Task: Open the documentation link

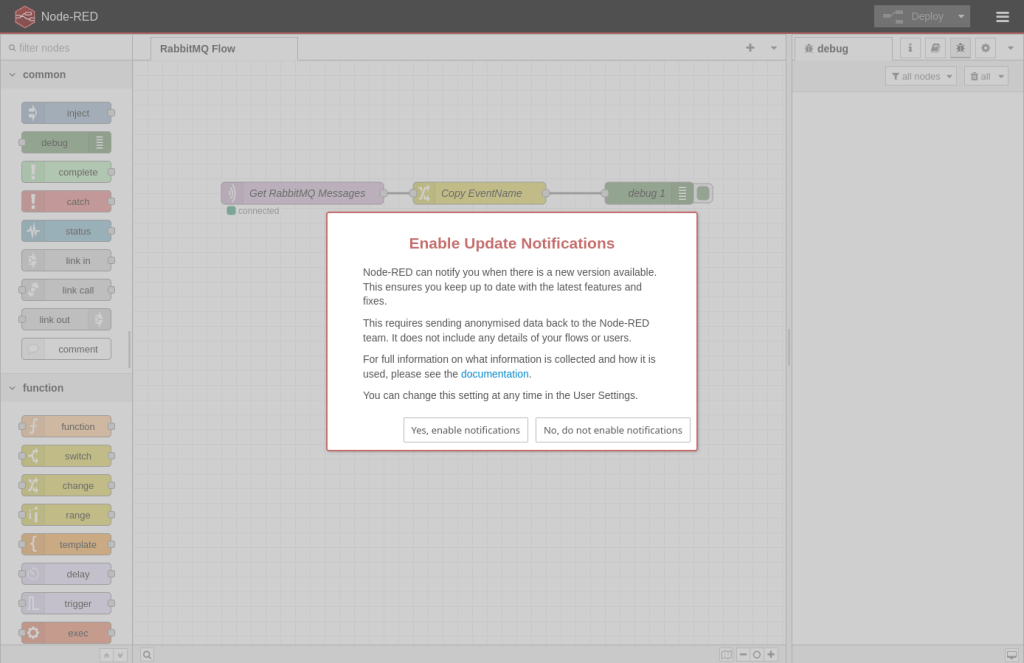Action: click(x=494, y=374)
